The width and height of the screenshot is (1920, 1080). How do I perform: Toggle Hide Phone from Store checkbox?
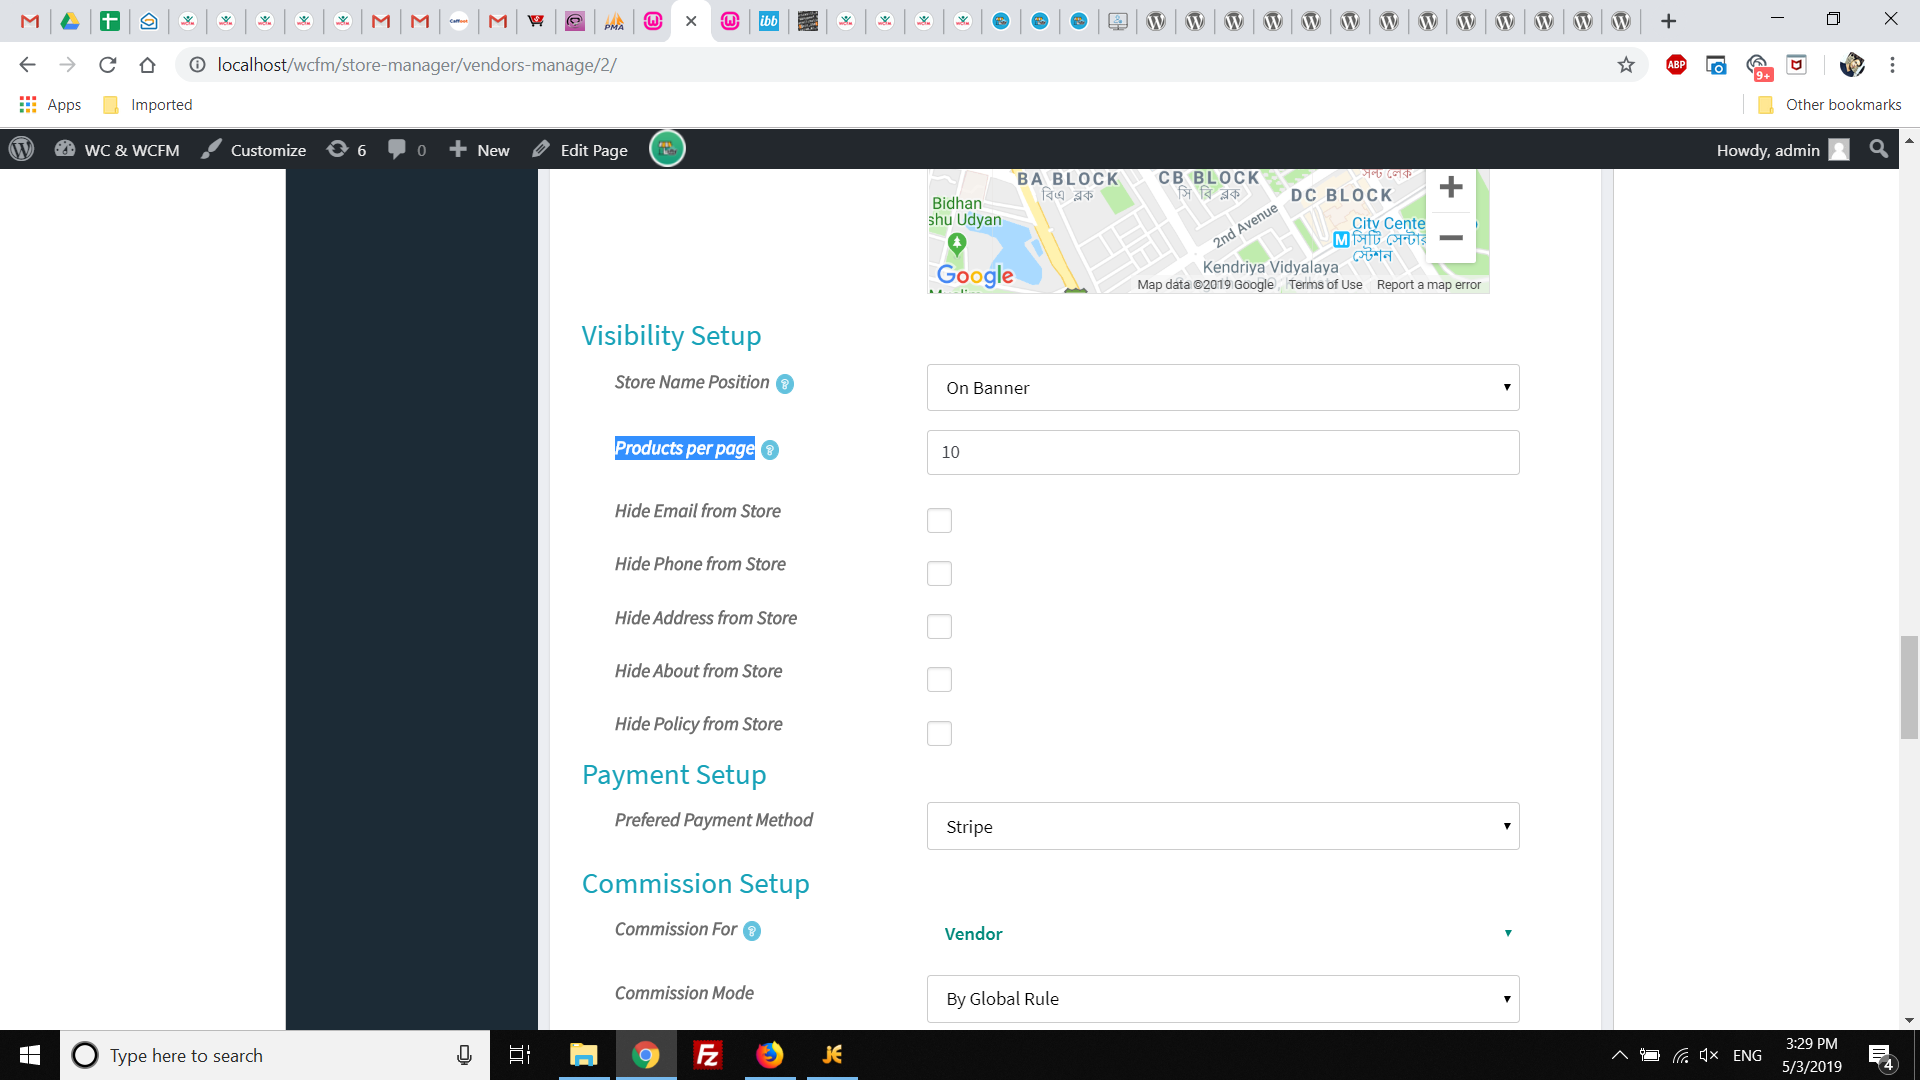(939, 574)
